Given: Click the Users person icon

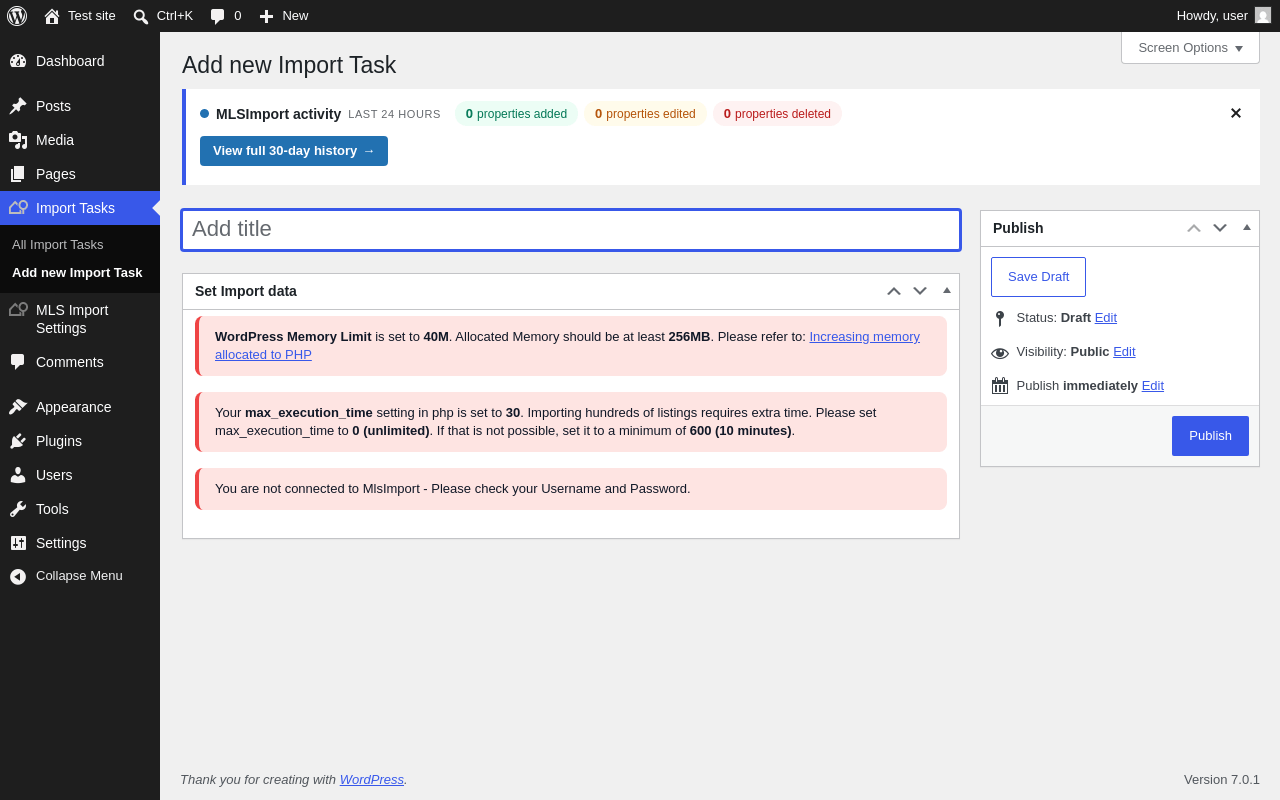Looking at the screenshot, I should (x=18, y=475).
